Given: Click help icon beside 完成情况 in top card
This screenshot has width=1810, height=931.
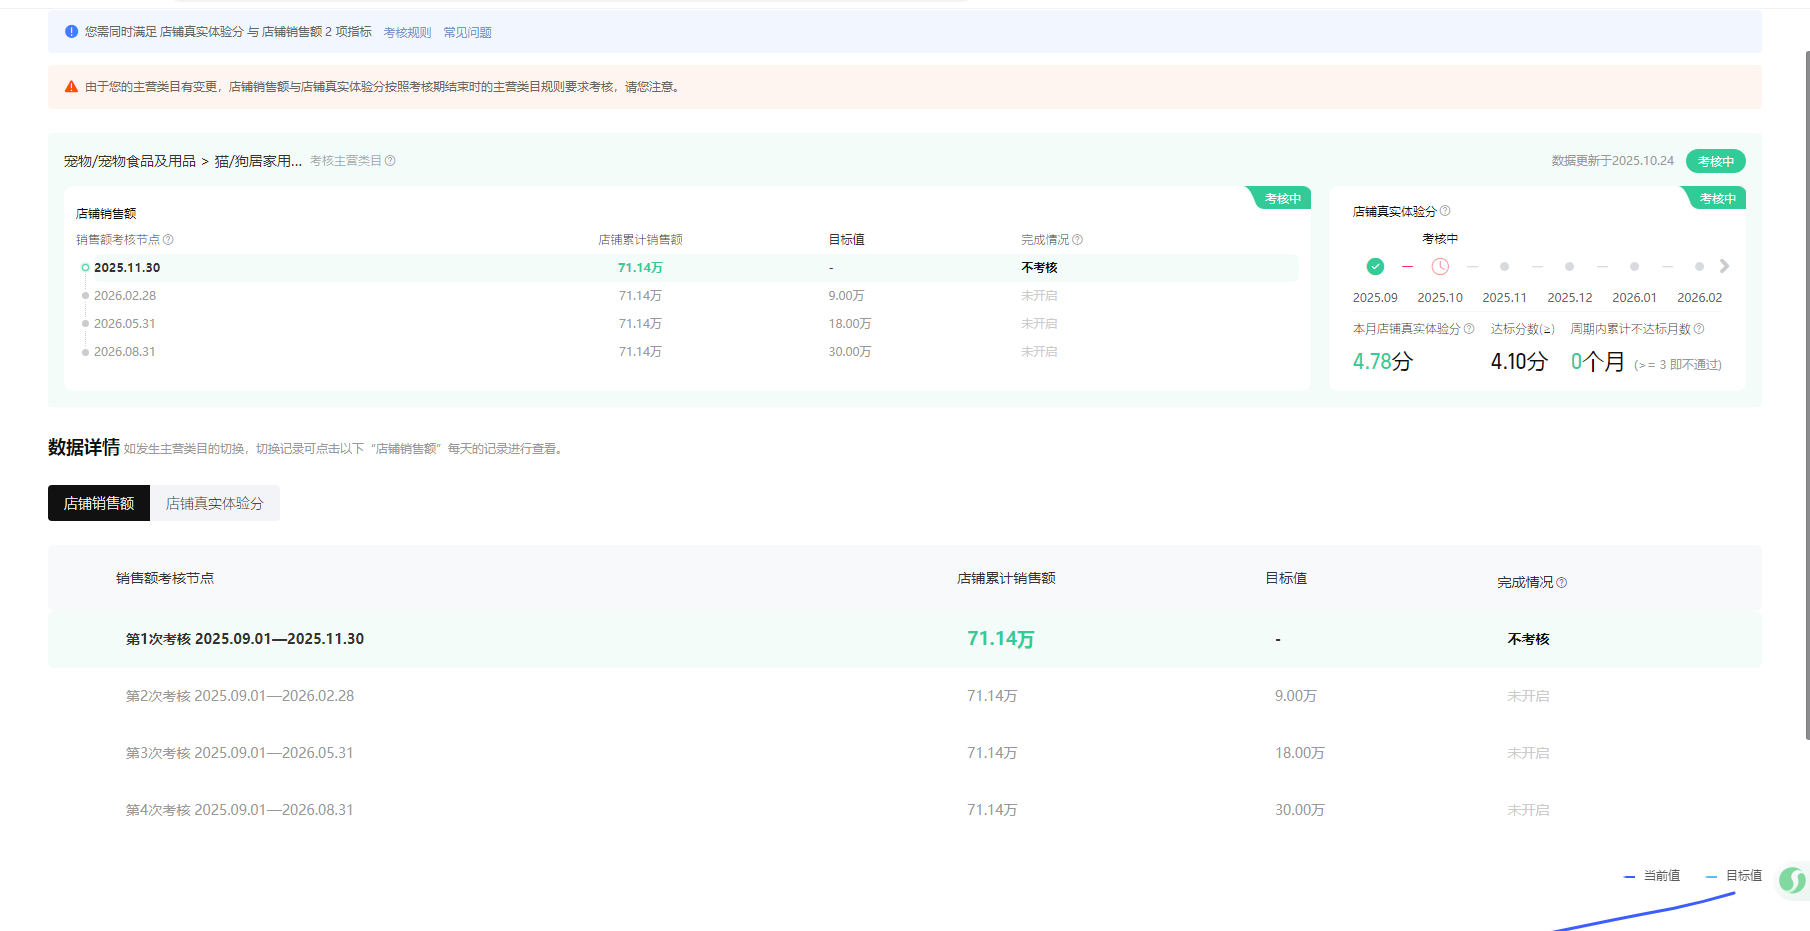Looking at the screenshot, I should [x=1077, y=240].
